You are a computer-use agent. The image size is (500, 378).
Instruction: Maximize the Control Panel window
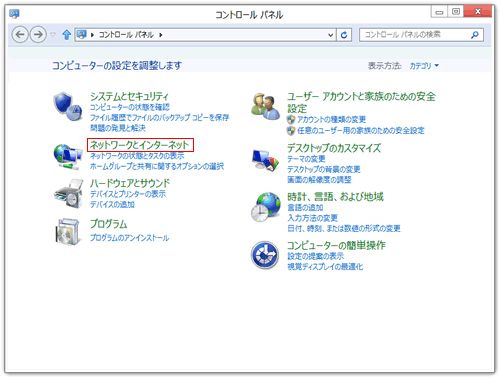(x=456, y=12)
